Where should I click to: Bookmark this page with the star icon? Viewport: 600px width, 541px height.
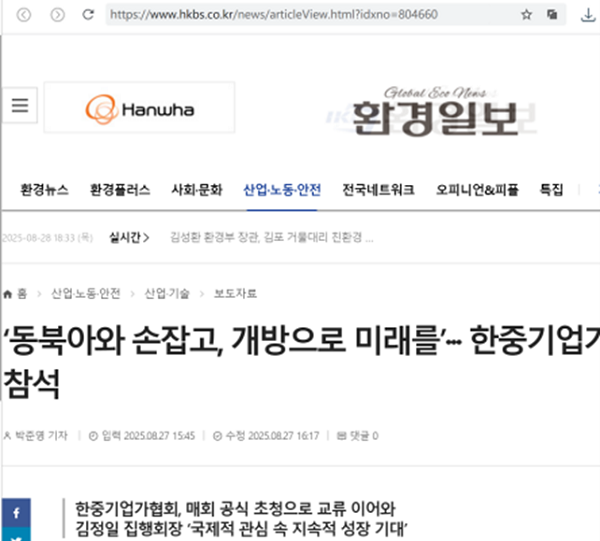click(x=526, y=15)
